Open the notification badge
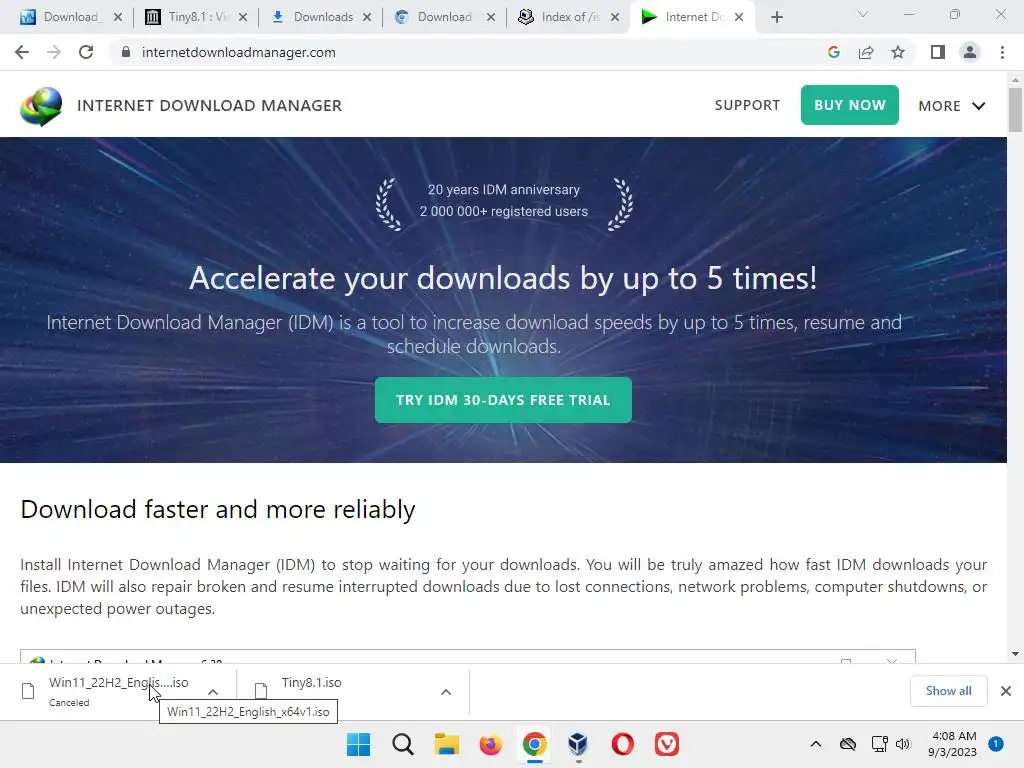The width and height of the screenshot is (1024, 768). [x=996, y=743]
